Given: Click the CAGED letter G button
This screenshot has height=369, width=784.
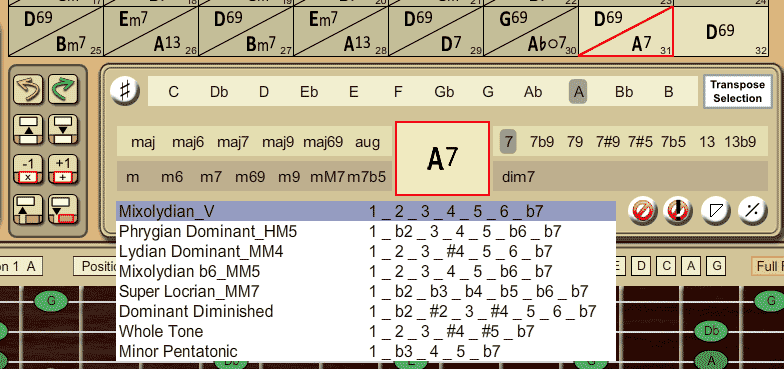Looking at the screenshot, I should [x=716, y=266].
